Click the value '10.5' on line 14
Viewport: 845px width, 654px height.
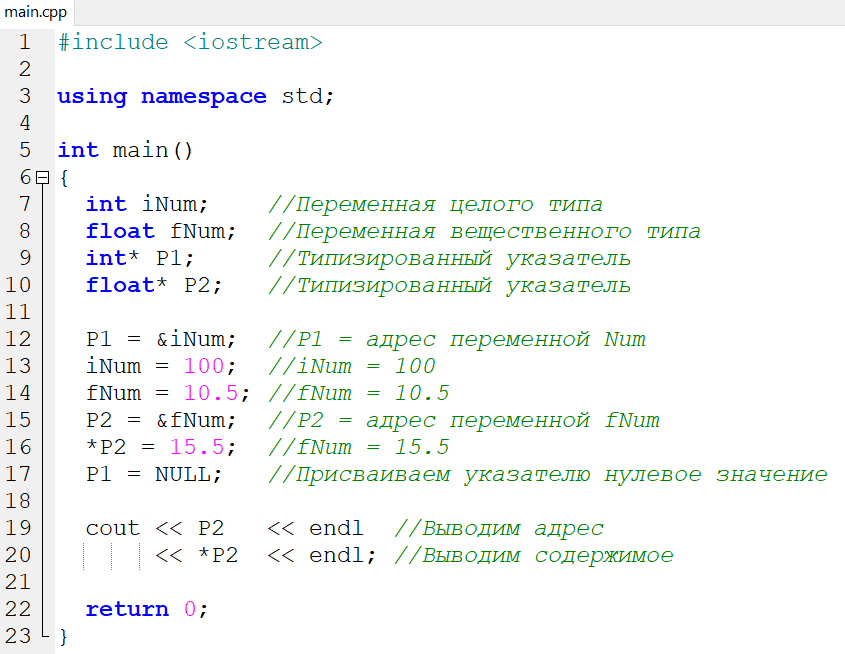[x=211, y=393]
